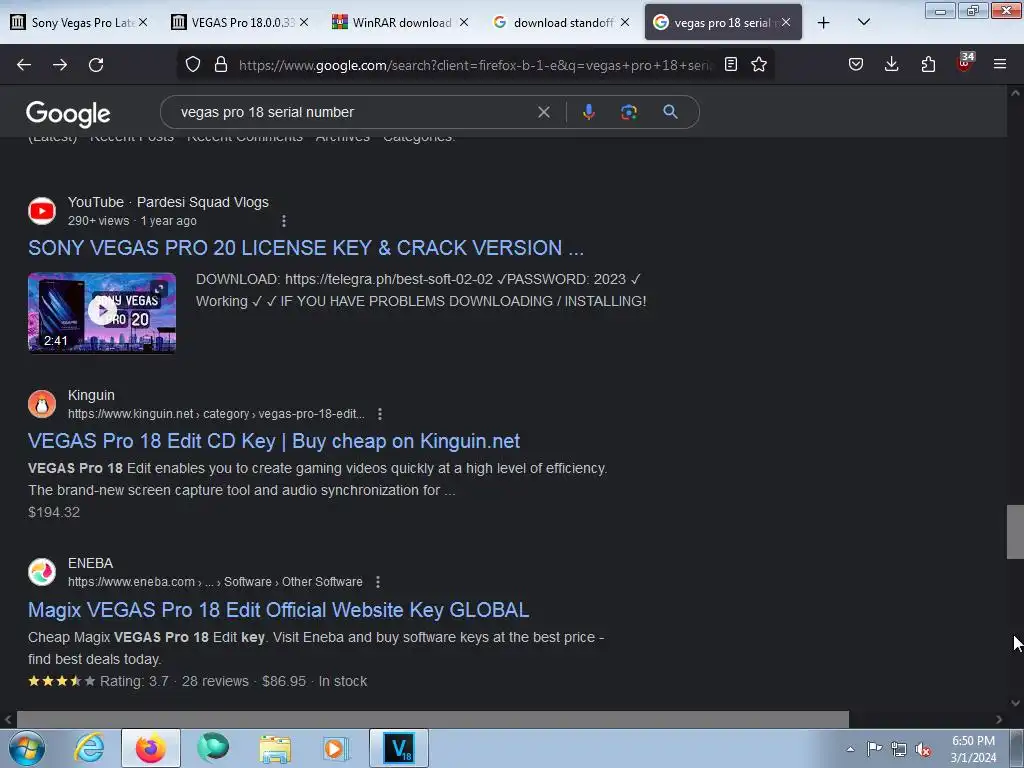Image resolution: width=1024 pixels, height=768 pixels.
Task: Switch to Firefox in the taskbar
Action: [x=150, y=748]
